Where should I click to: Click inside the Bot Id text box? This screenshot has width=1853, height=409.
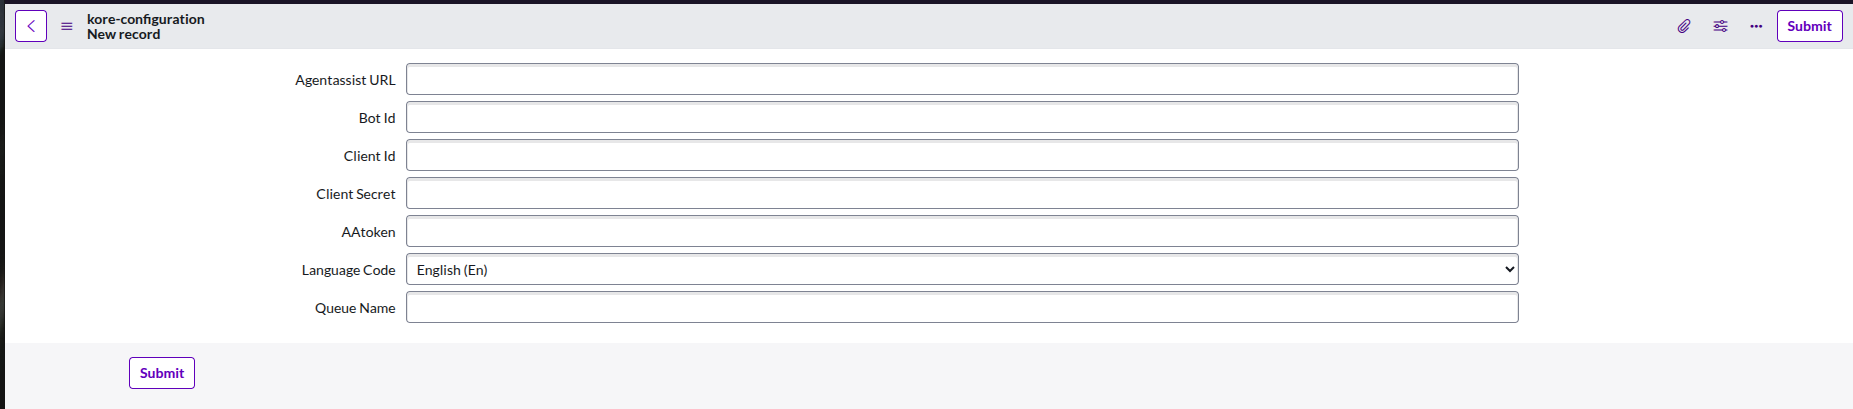[x=961, y=118]
